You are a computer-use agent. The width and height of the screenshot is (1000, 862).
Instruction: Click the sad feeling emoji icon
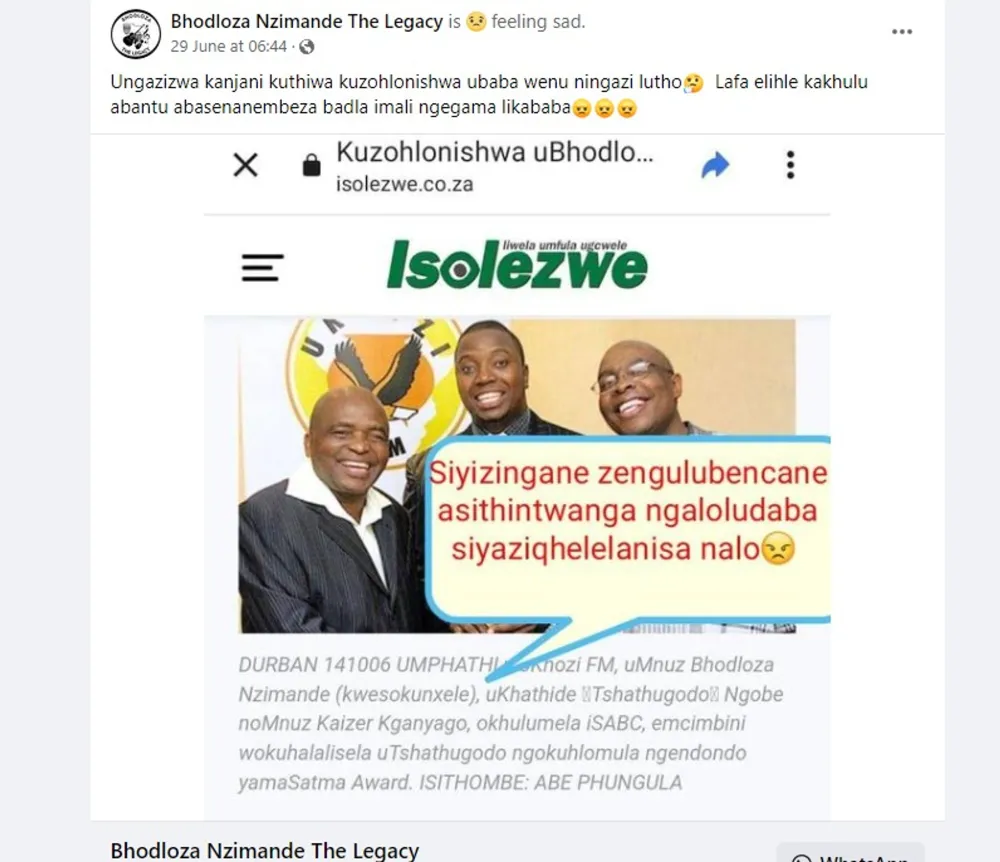tap(476, 22)
